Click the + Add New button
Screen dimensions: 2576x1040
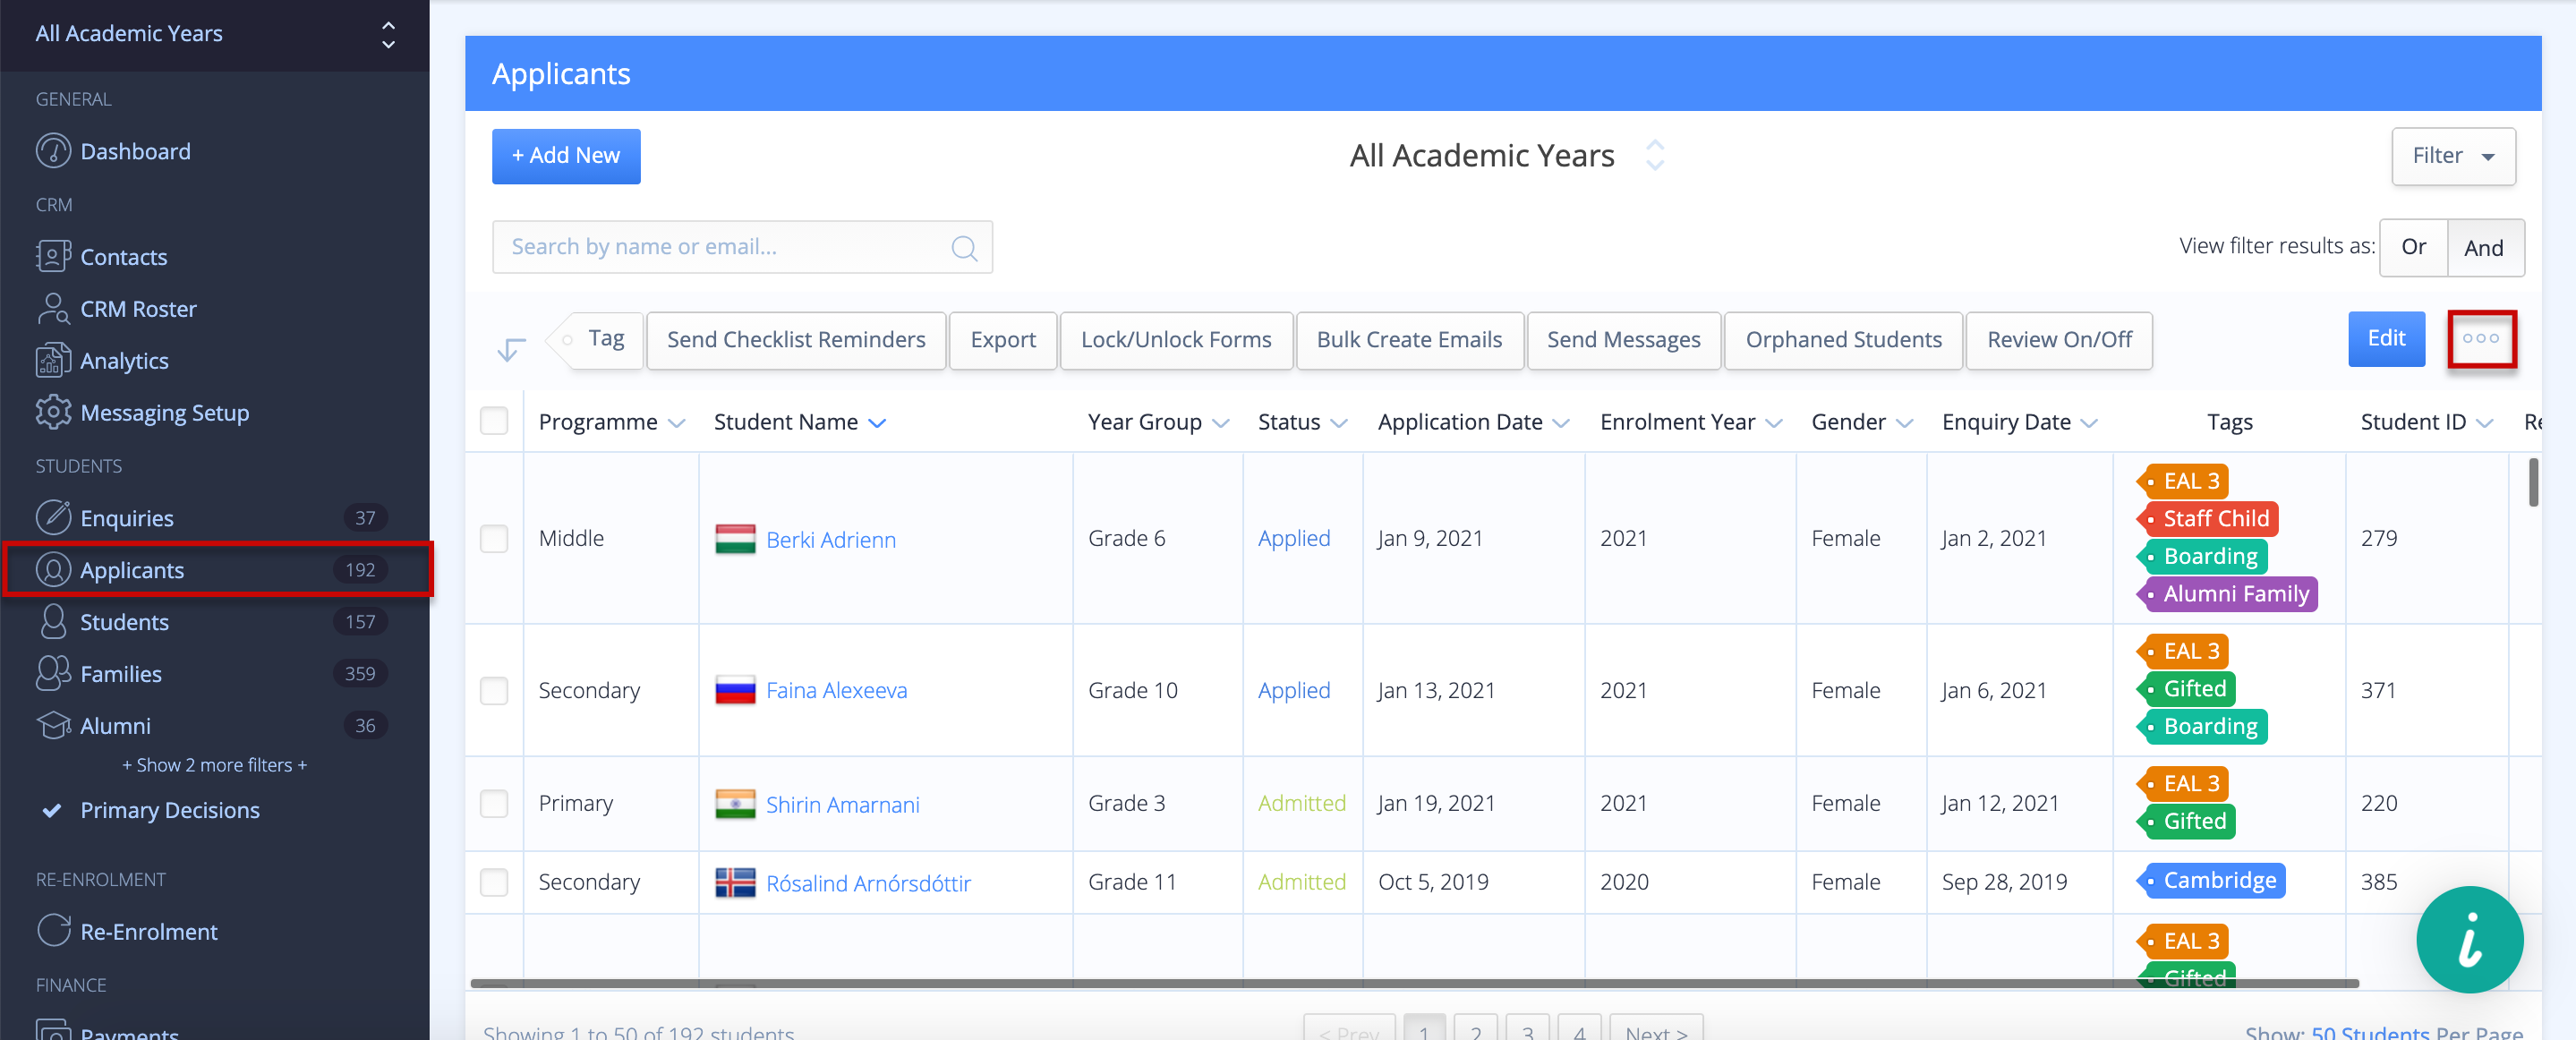(x=565, y=156)
